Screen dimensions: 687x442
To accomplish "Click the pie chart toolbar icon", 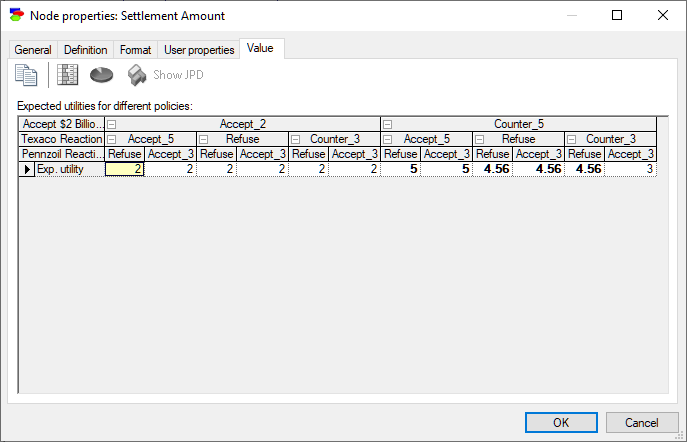I will (102, 75).
